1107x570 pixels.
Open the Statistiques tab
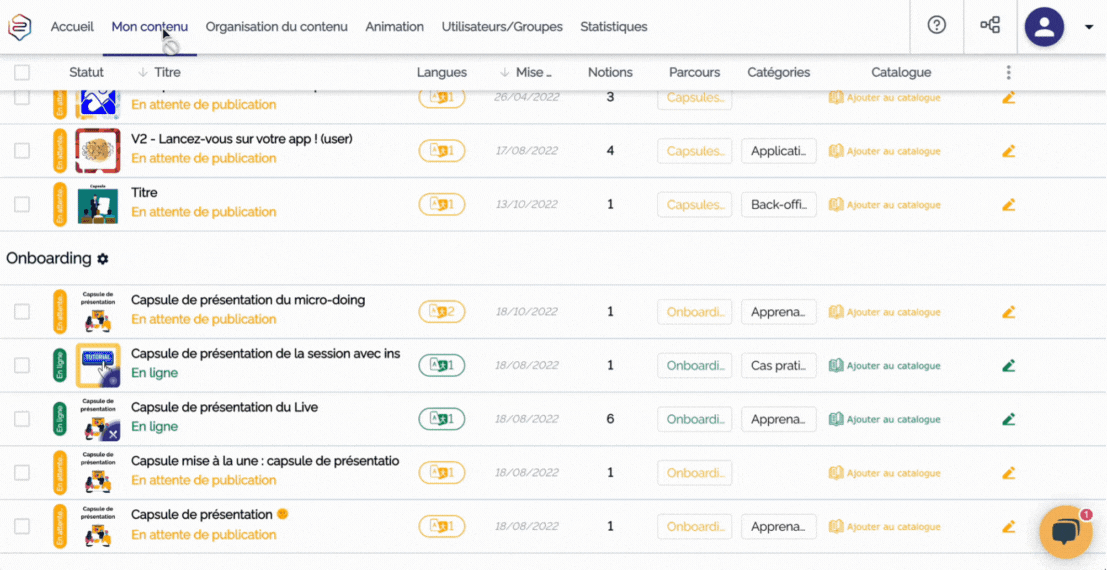tap(613, 27)
